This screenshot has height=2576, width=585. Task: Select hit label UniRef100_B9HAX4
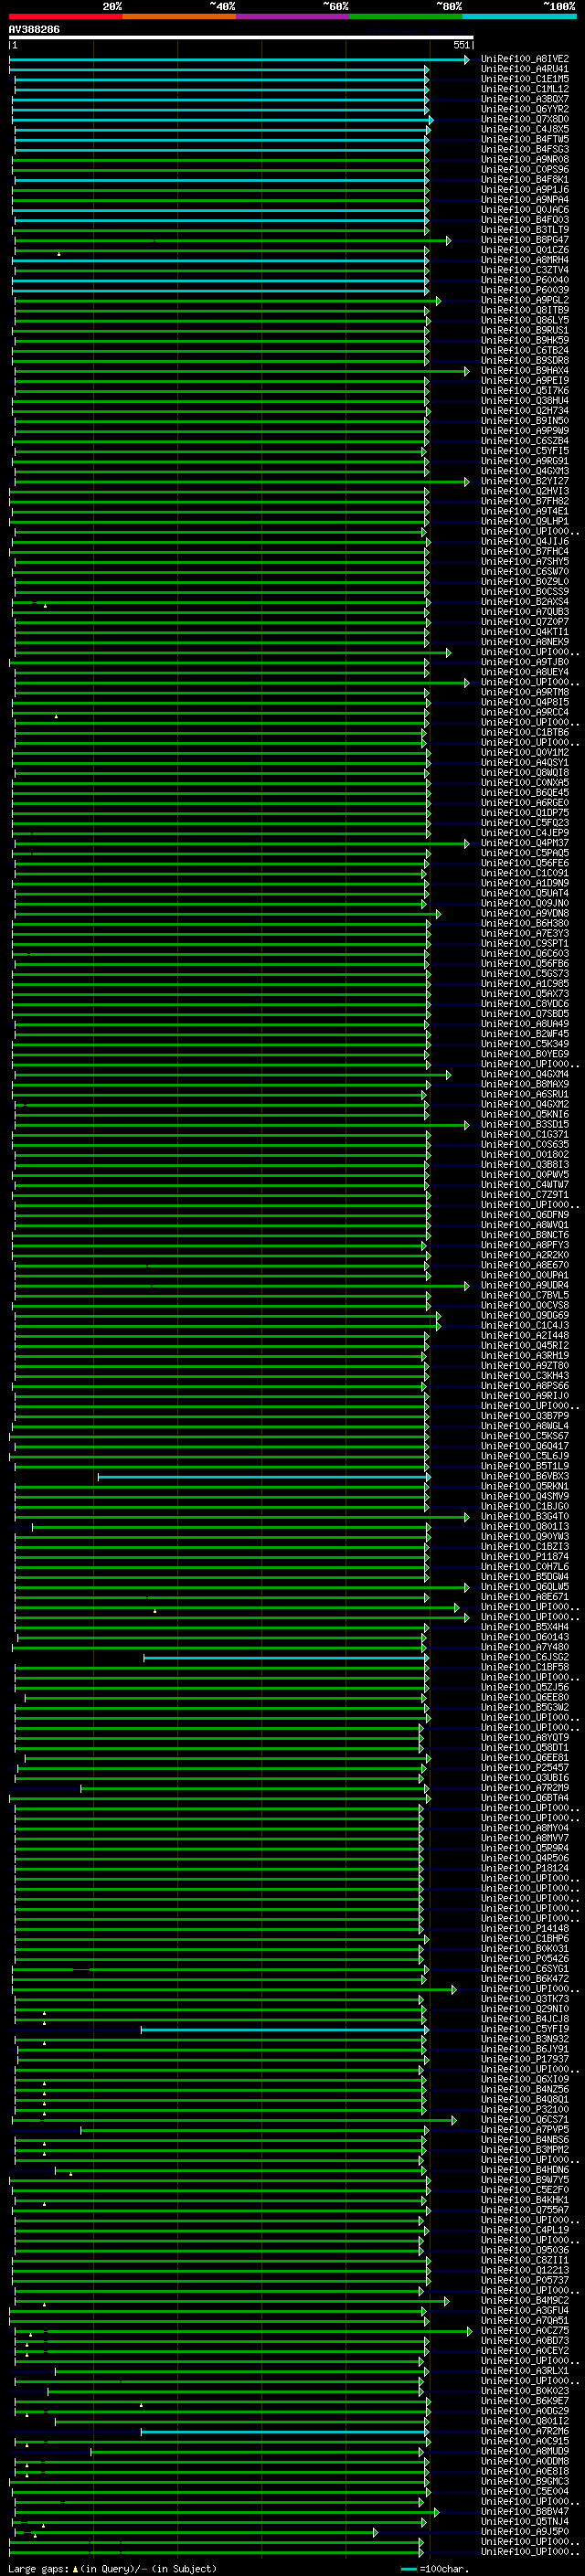[525, 370]
